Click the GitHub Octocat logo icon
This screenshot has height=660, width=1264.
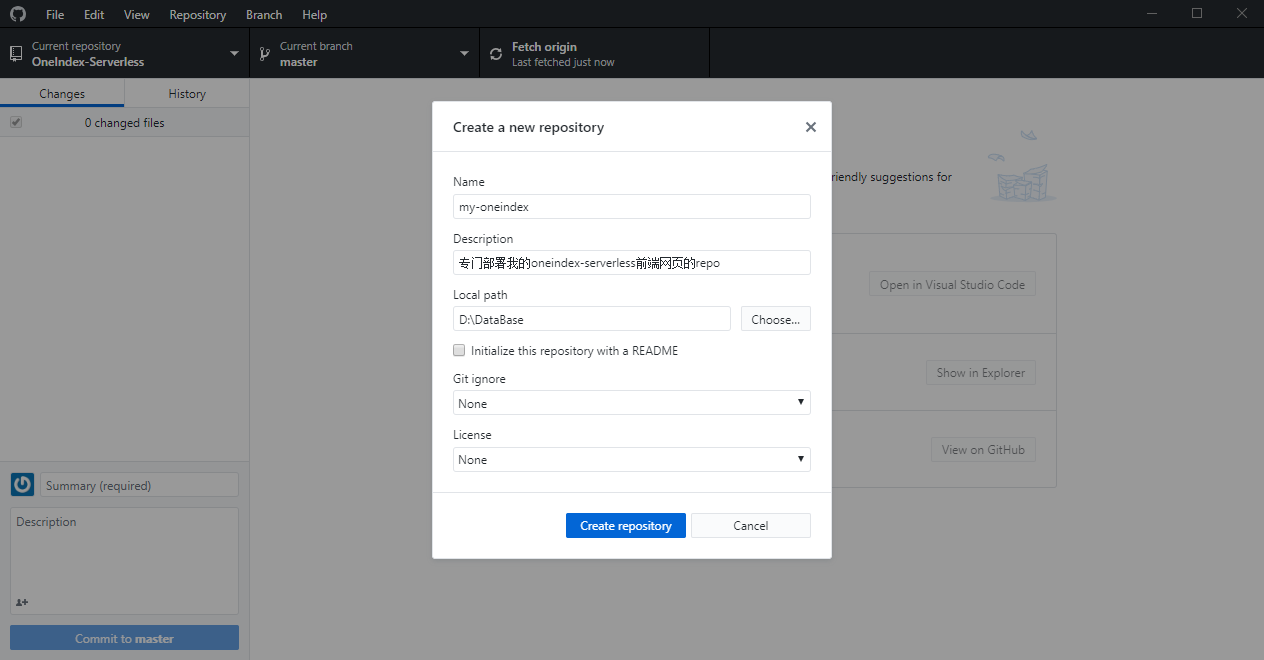pos(18,15)
